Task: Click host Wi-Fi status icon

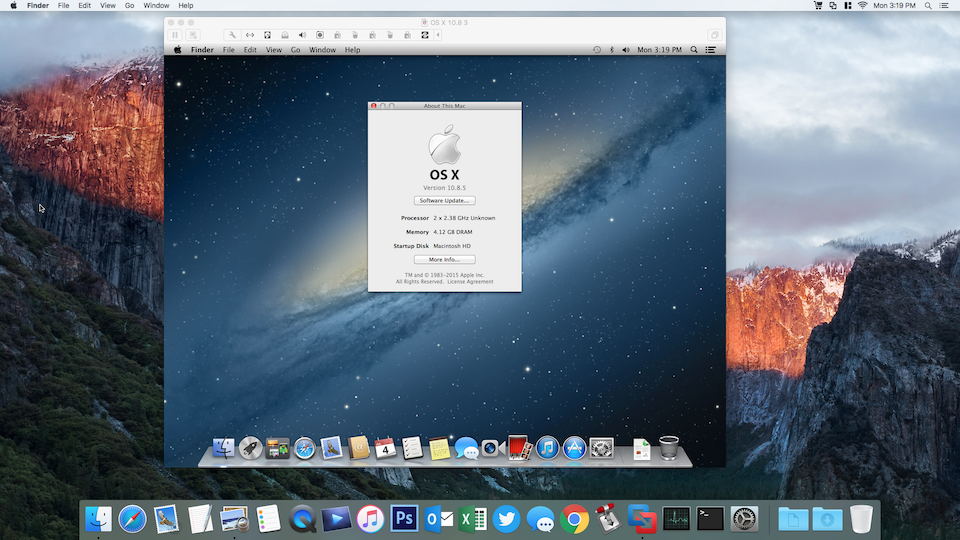Action: point(863,6)
